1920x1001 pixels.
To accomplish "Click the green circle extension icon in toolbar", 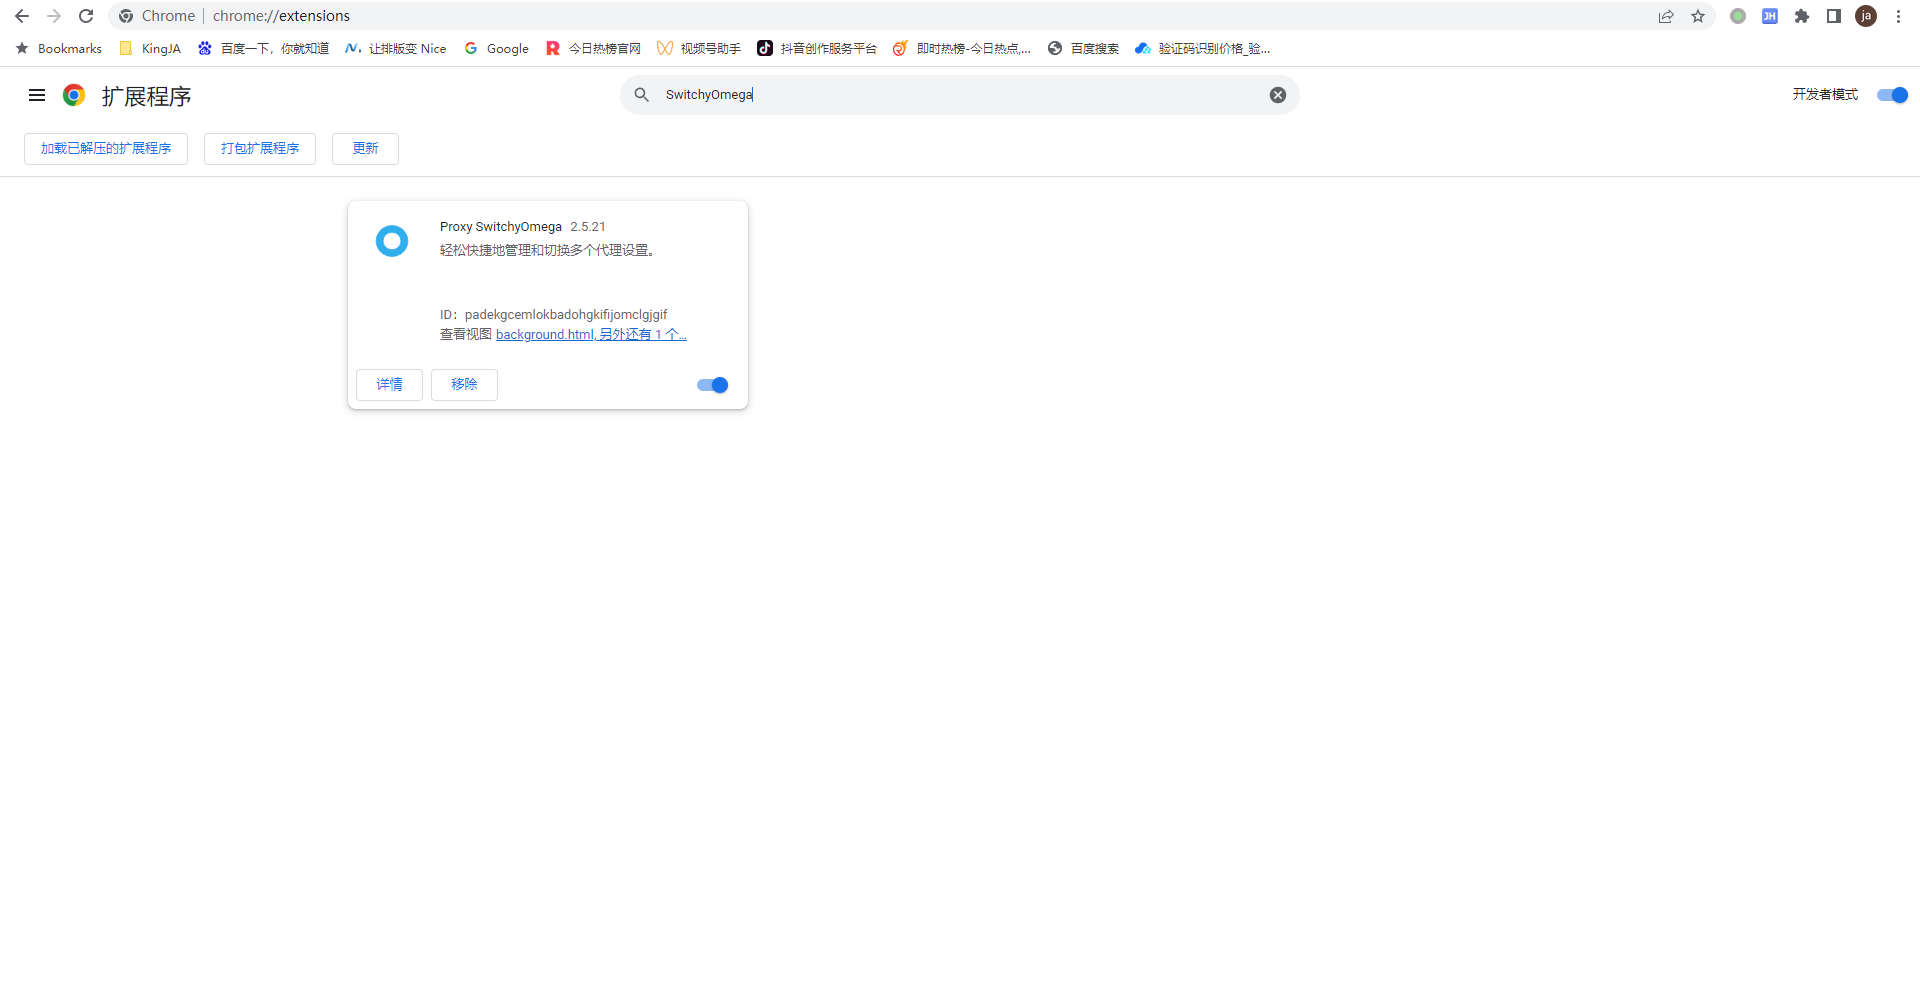I will [x=1738, y=16].
